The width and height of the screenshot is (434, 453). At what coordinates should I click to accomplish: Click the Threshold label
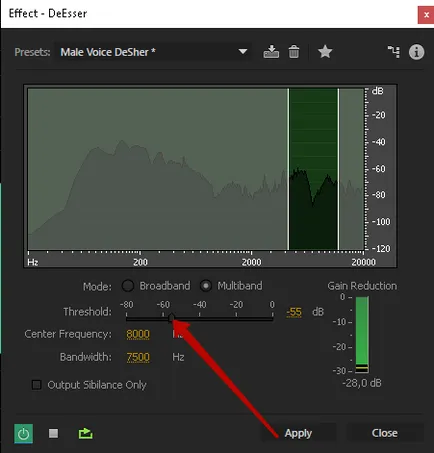click(x=87, y=312)
